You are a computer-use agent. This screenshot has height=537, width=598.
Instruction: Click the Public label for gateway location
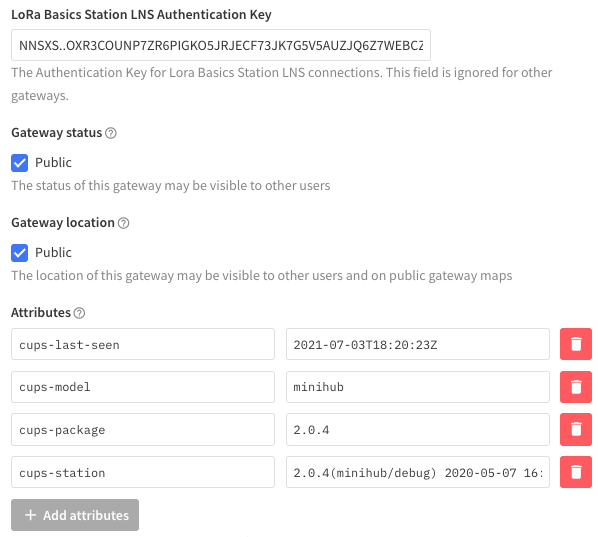pyautogui.click(x=53, y=253)
